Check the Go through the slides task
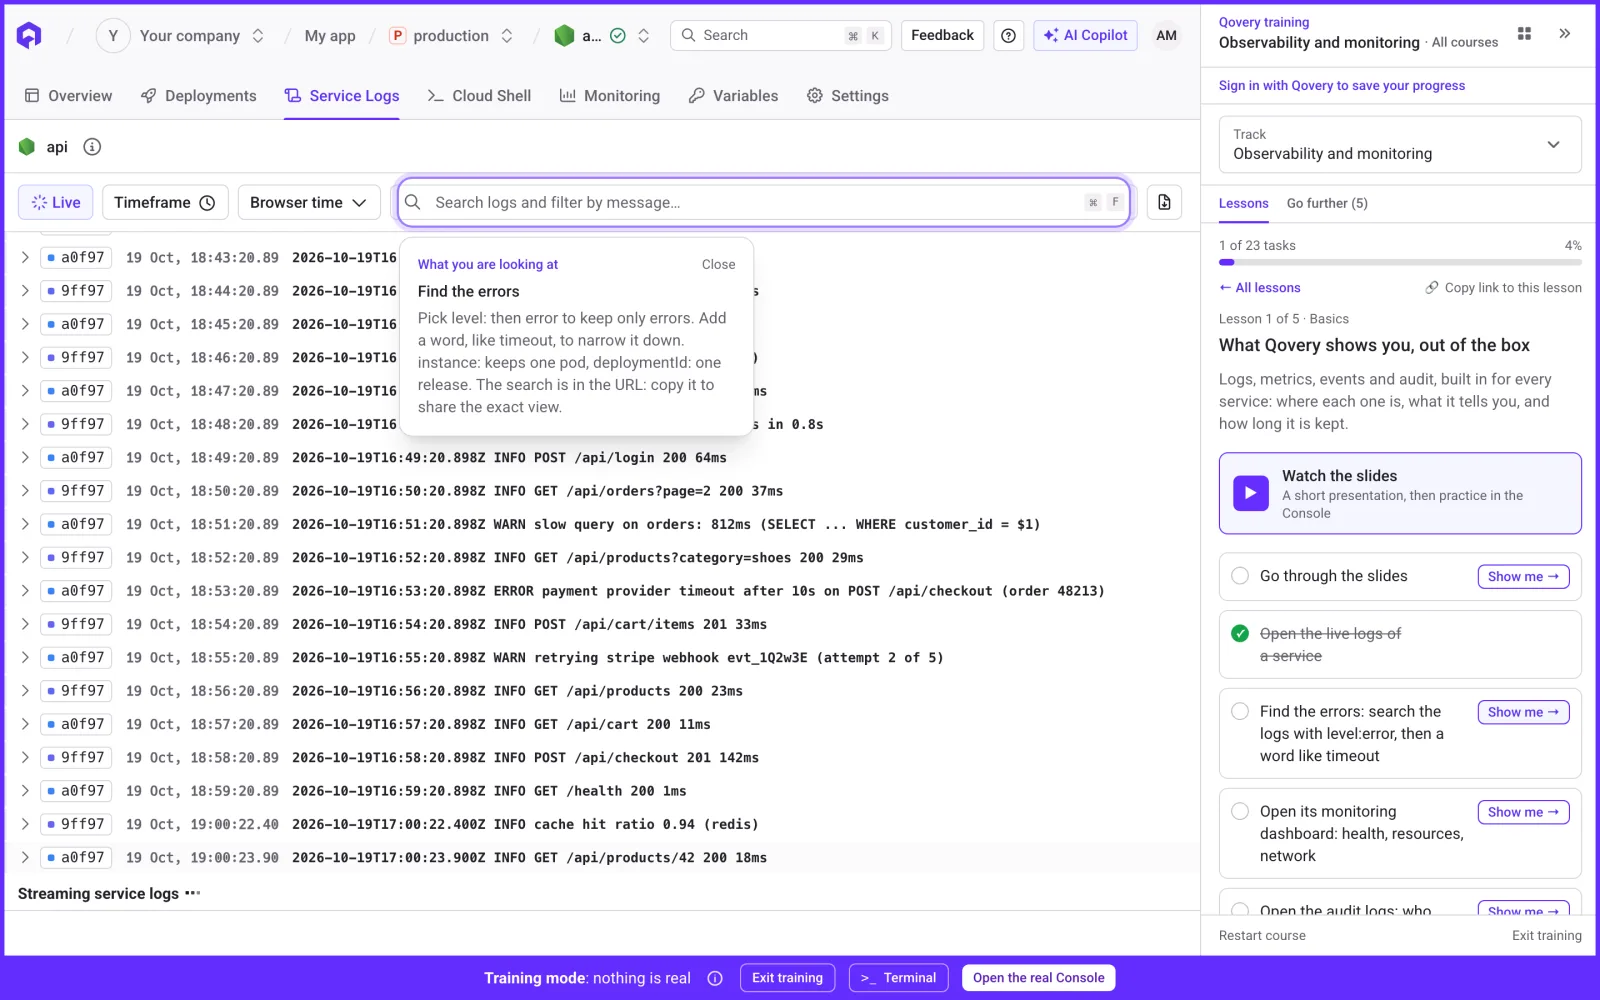 1240,576
